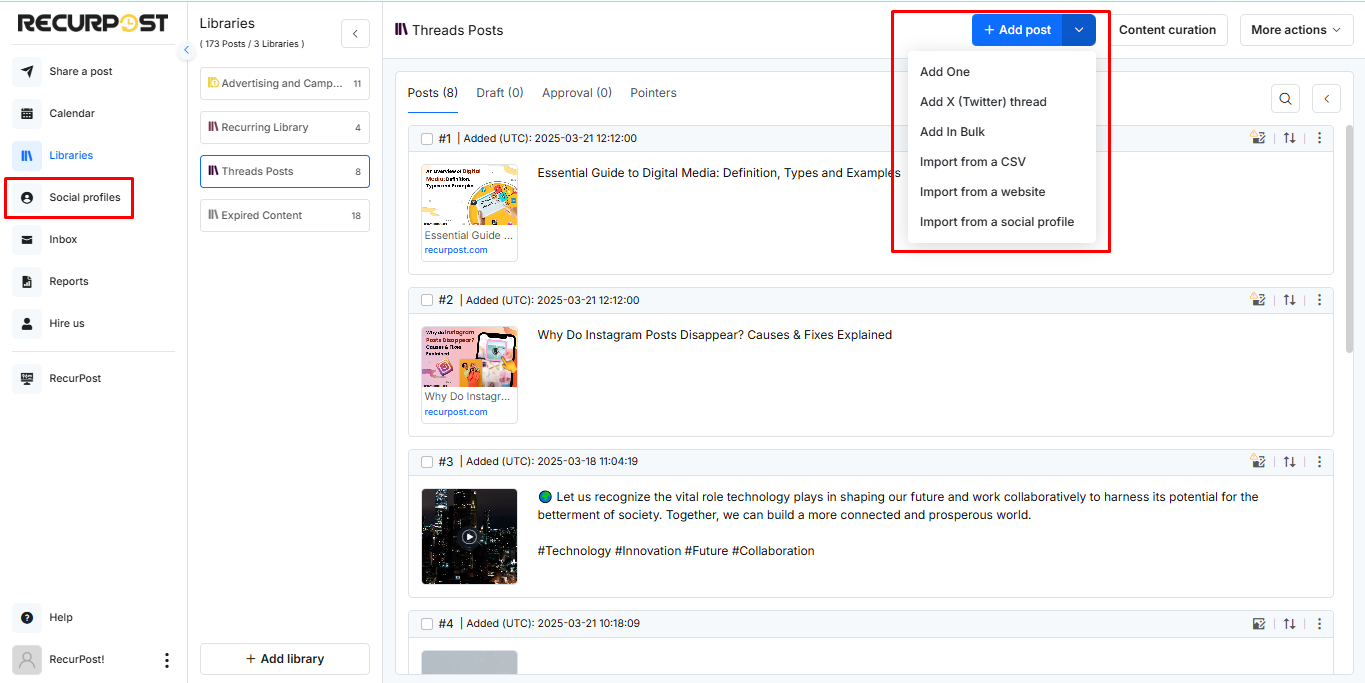
Task: Click the edit-image warning icon on post #2
Action: (1258, 300)
